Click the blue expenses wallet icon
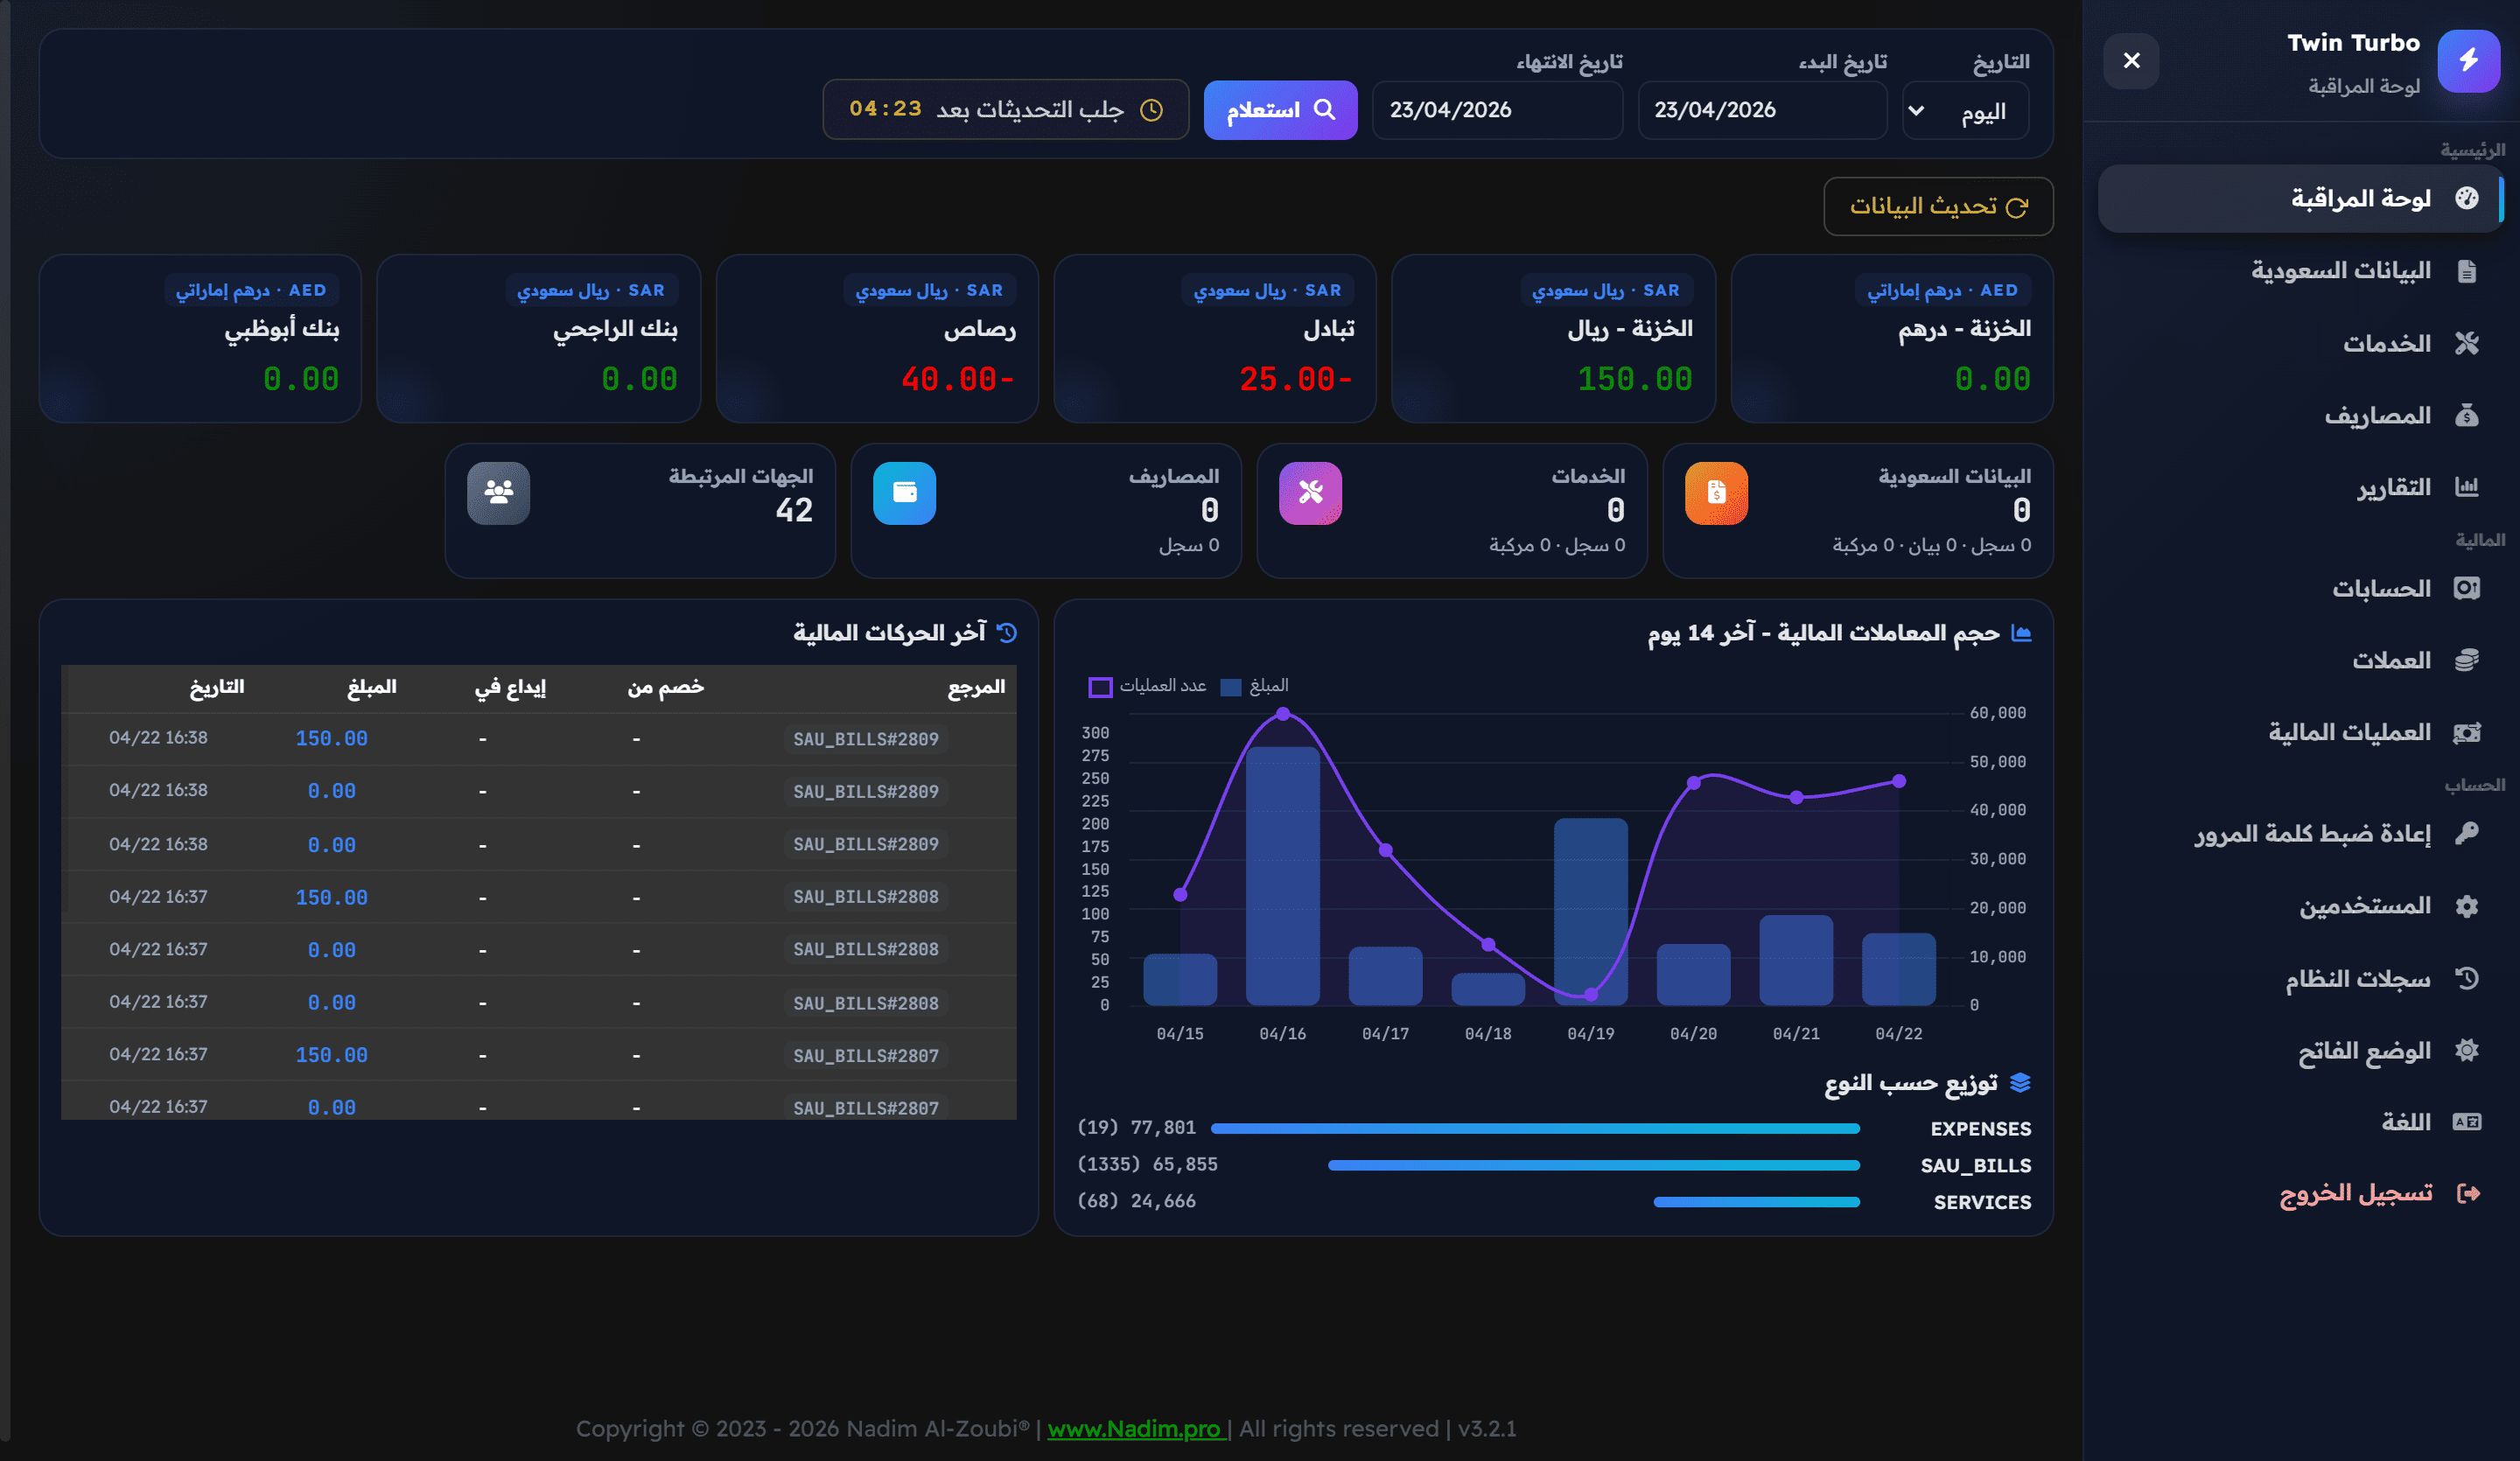This screenshot has width=2520, height=1461. tap(904, 493)
